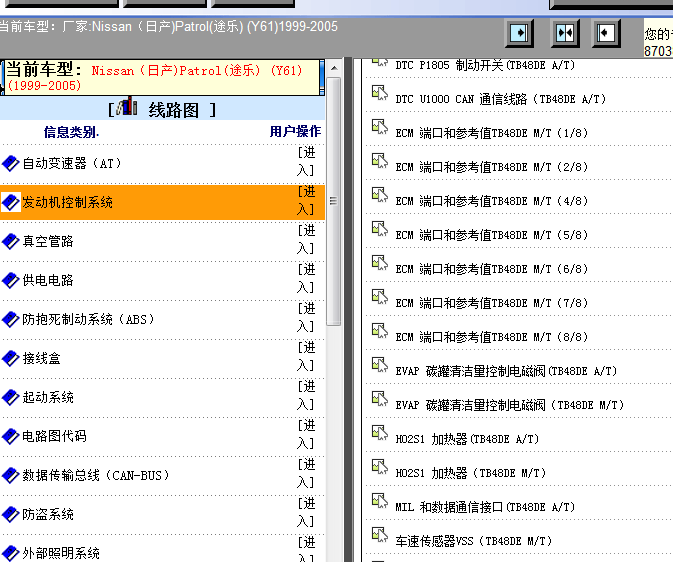Click the diagram icon for EVAP 碳罐清洁量控制电磁阀 A/T
The image size is (673, 562).
(x=380, y=365)
